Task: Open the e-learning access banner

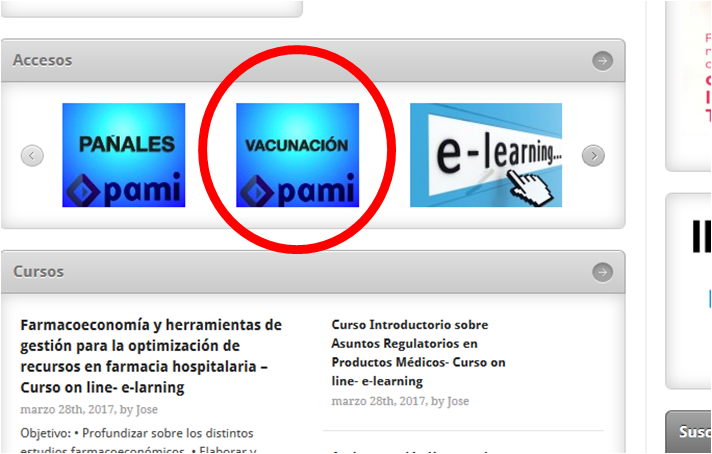Action: 486,155
